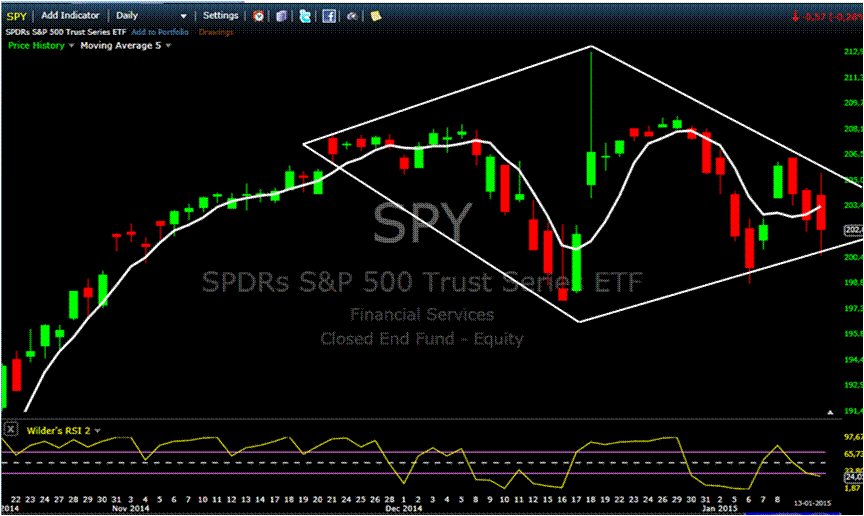The height and width of the screenshot is (516, 864).
Task: Click the Wilder's RSI 2 label
Action: (58, 431)
